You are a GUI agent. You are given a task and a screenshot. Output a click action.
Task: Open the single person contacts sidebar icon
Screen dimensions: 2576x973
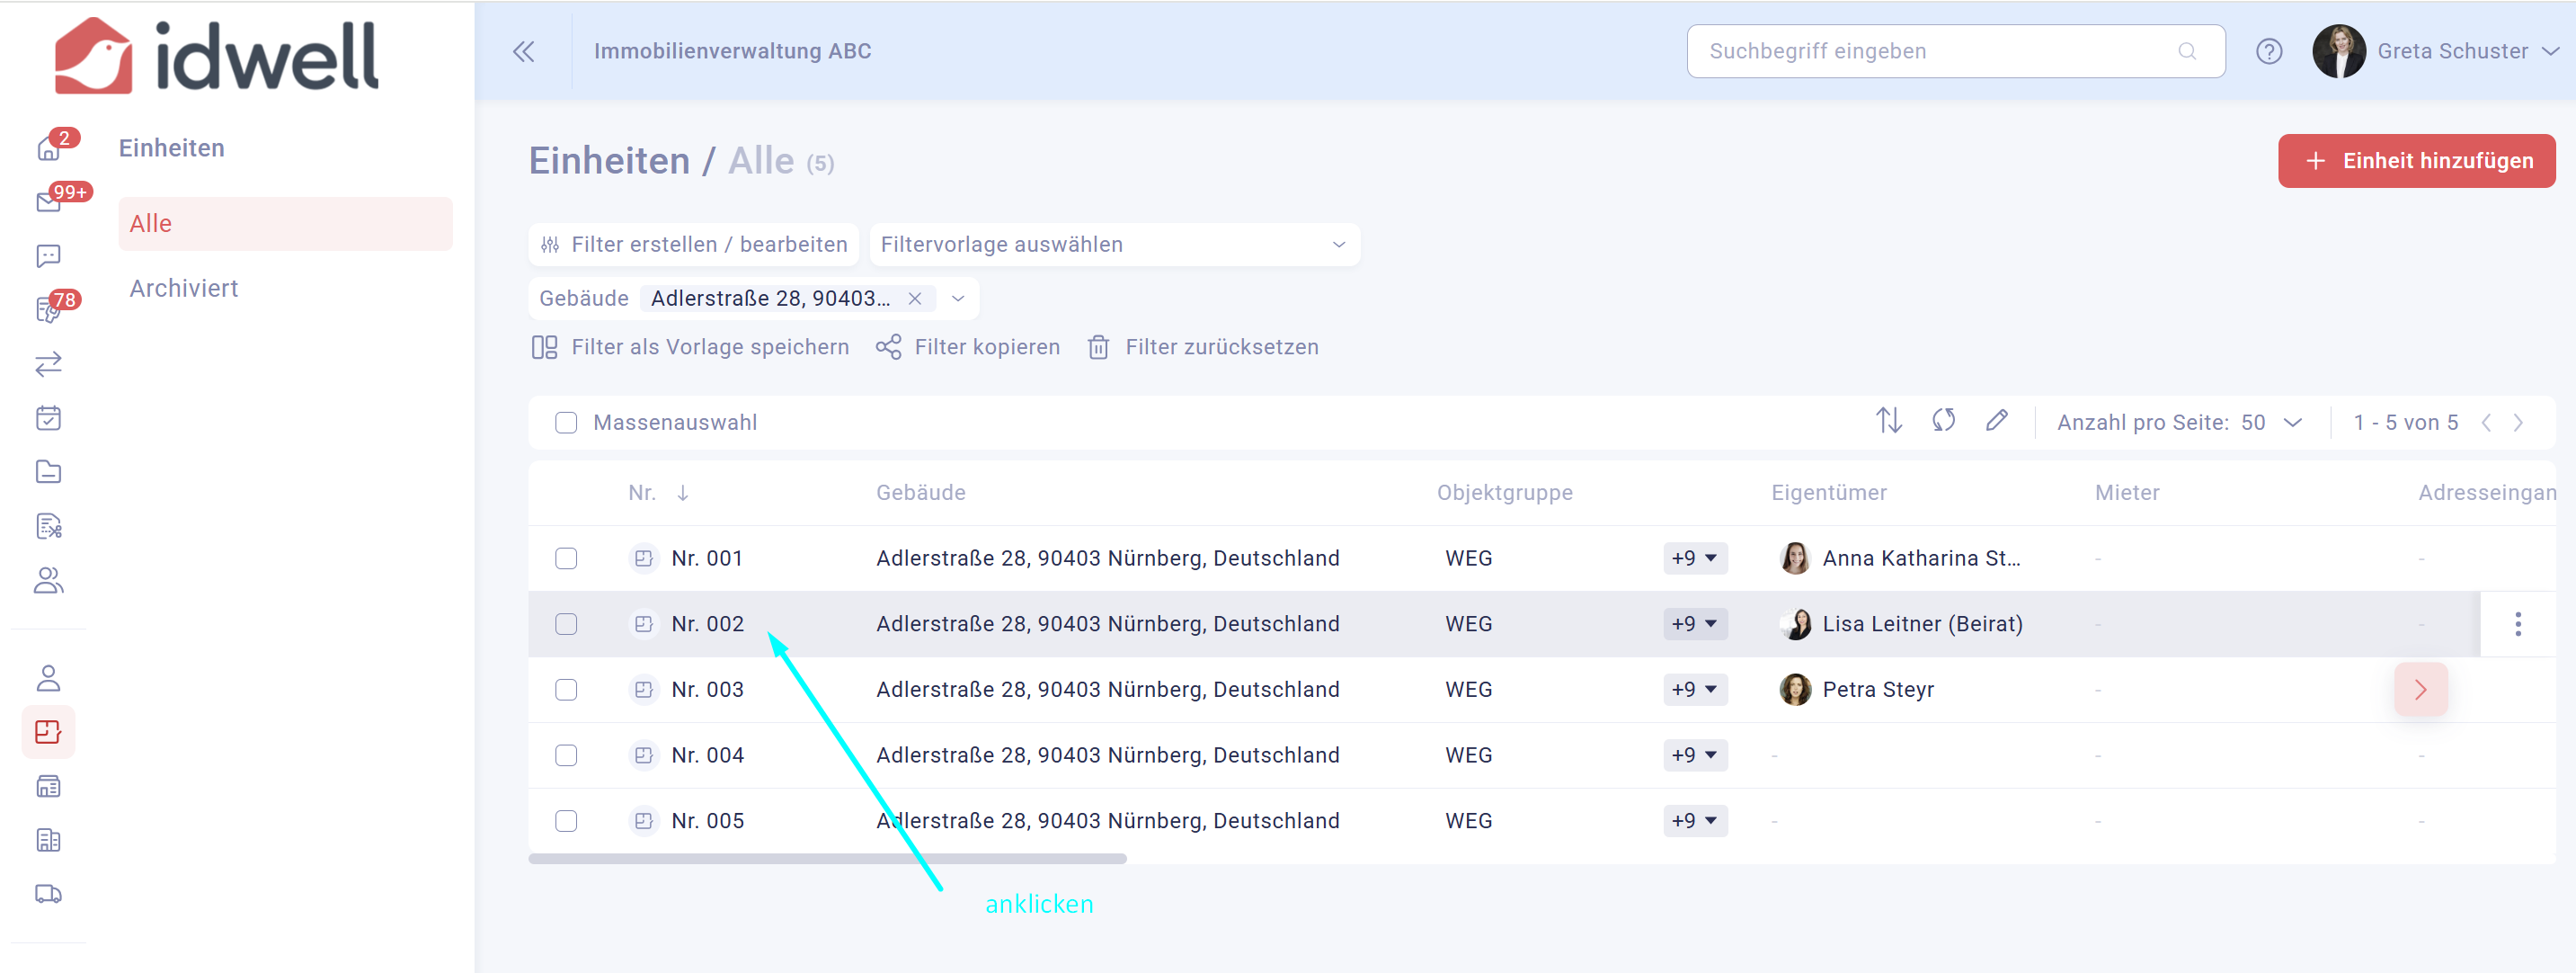tap(48, 678)
